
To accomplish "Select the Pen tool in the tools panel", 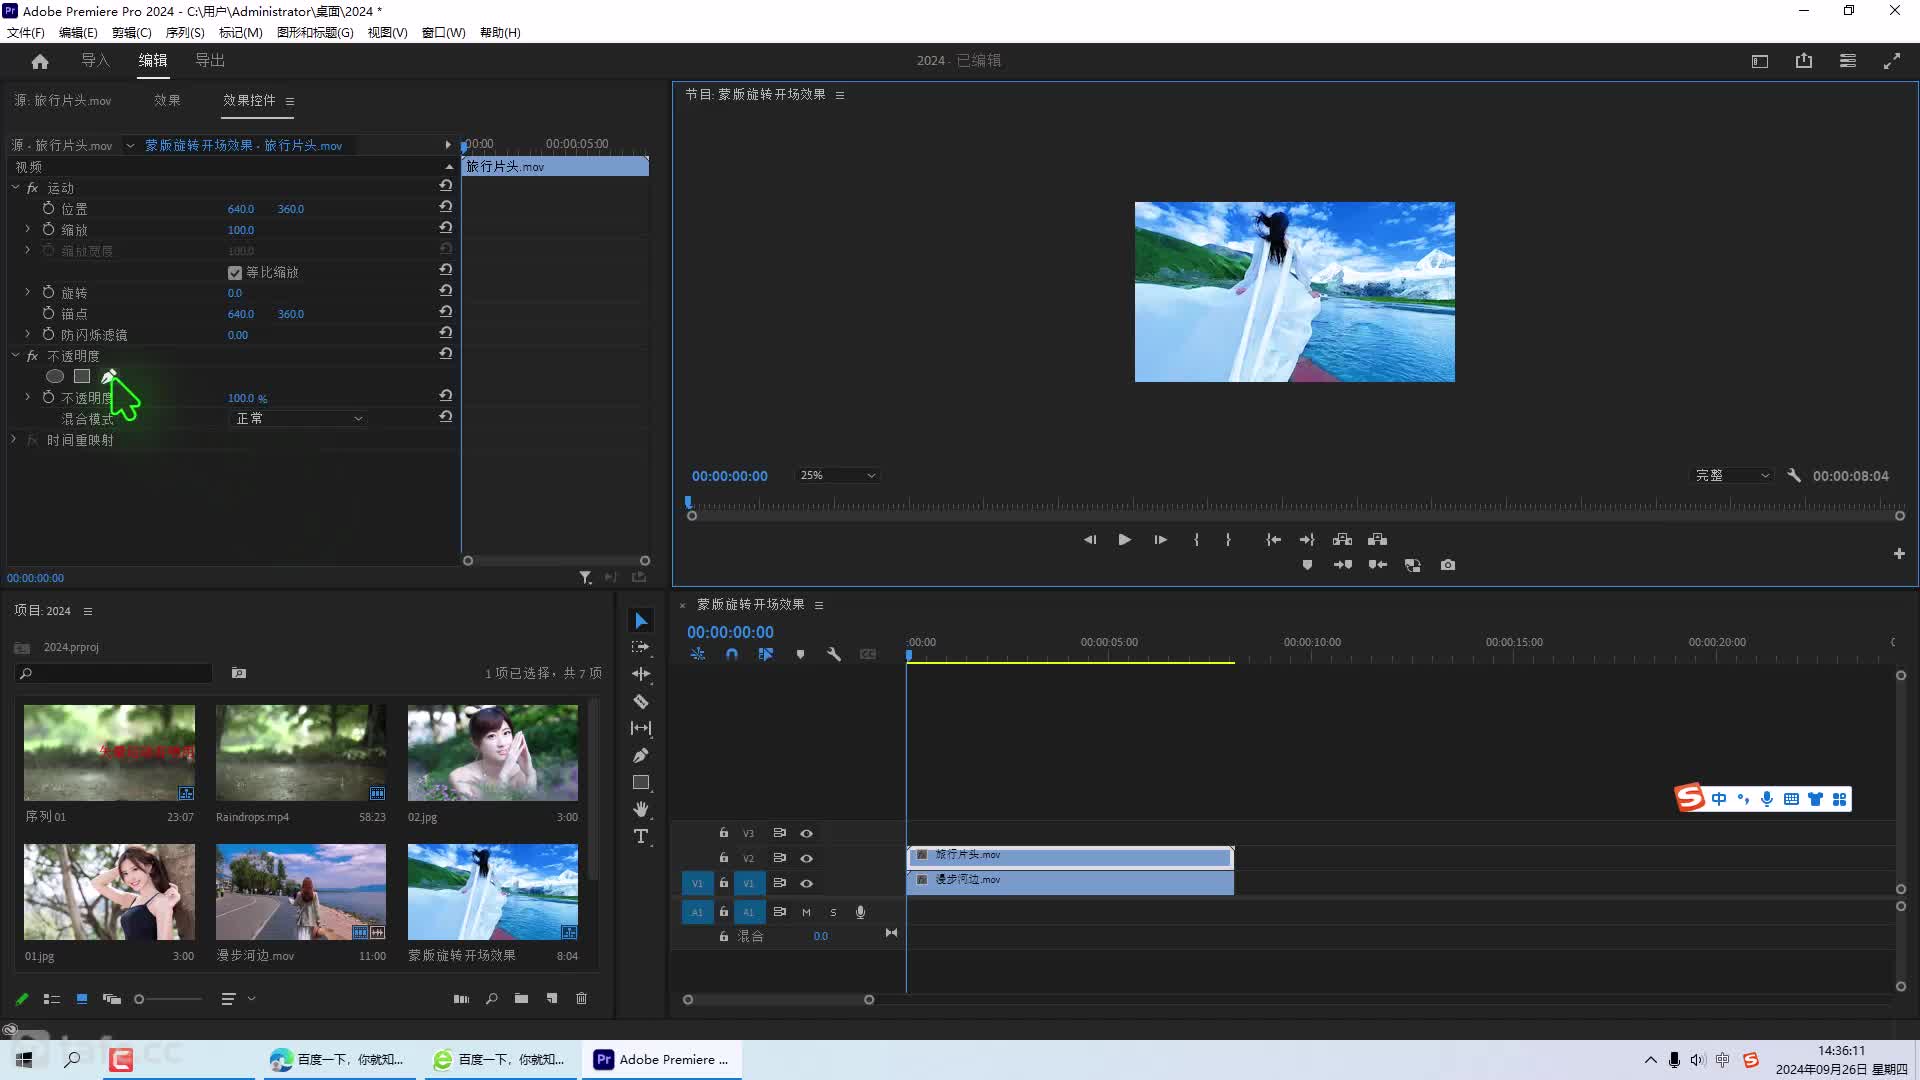I will tap(641, 755).
